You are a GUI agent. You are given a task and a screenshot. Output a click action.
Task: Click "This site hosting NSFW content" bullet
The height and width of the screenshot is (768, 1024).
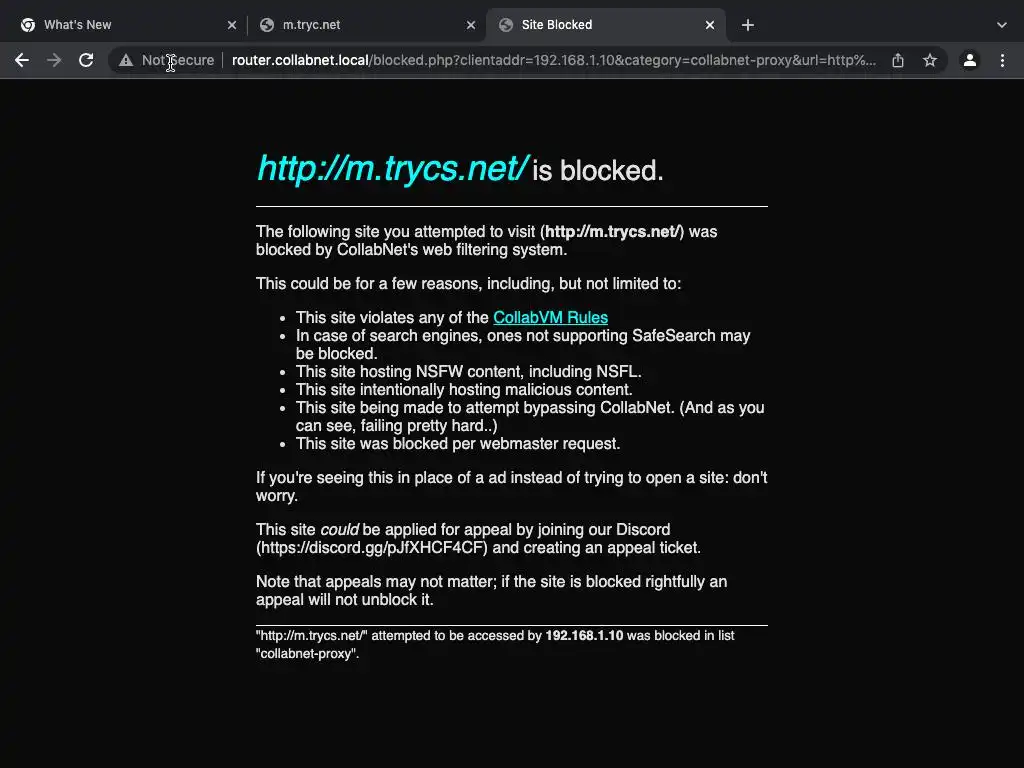pos(468,372)
